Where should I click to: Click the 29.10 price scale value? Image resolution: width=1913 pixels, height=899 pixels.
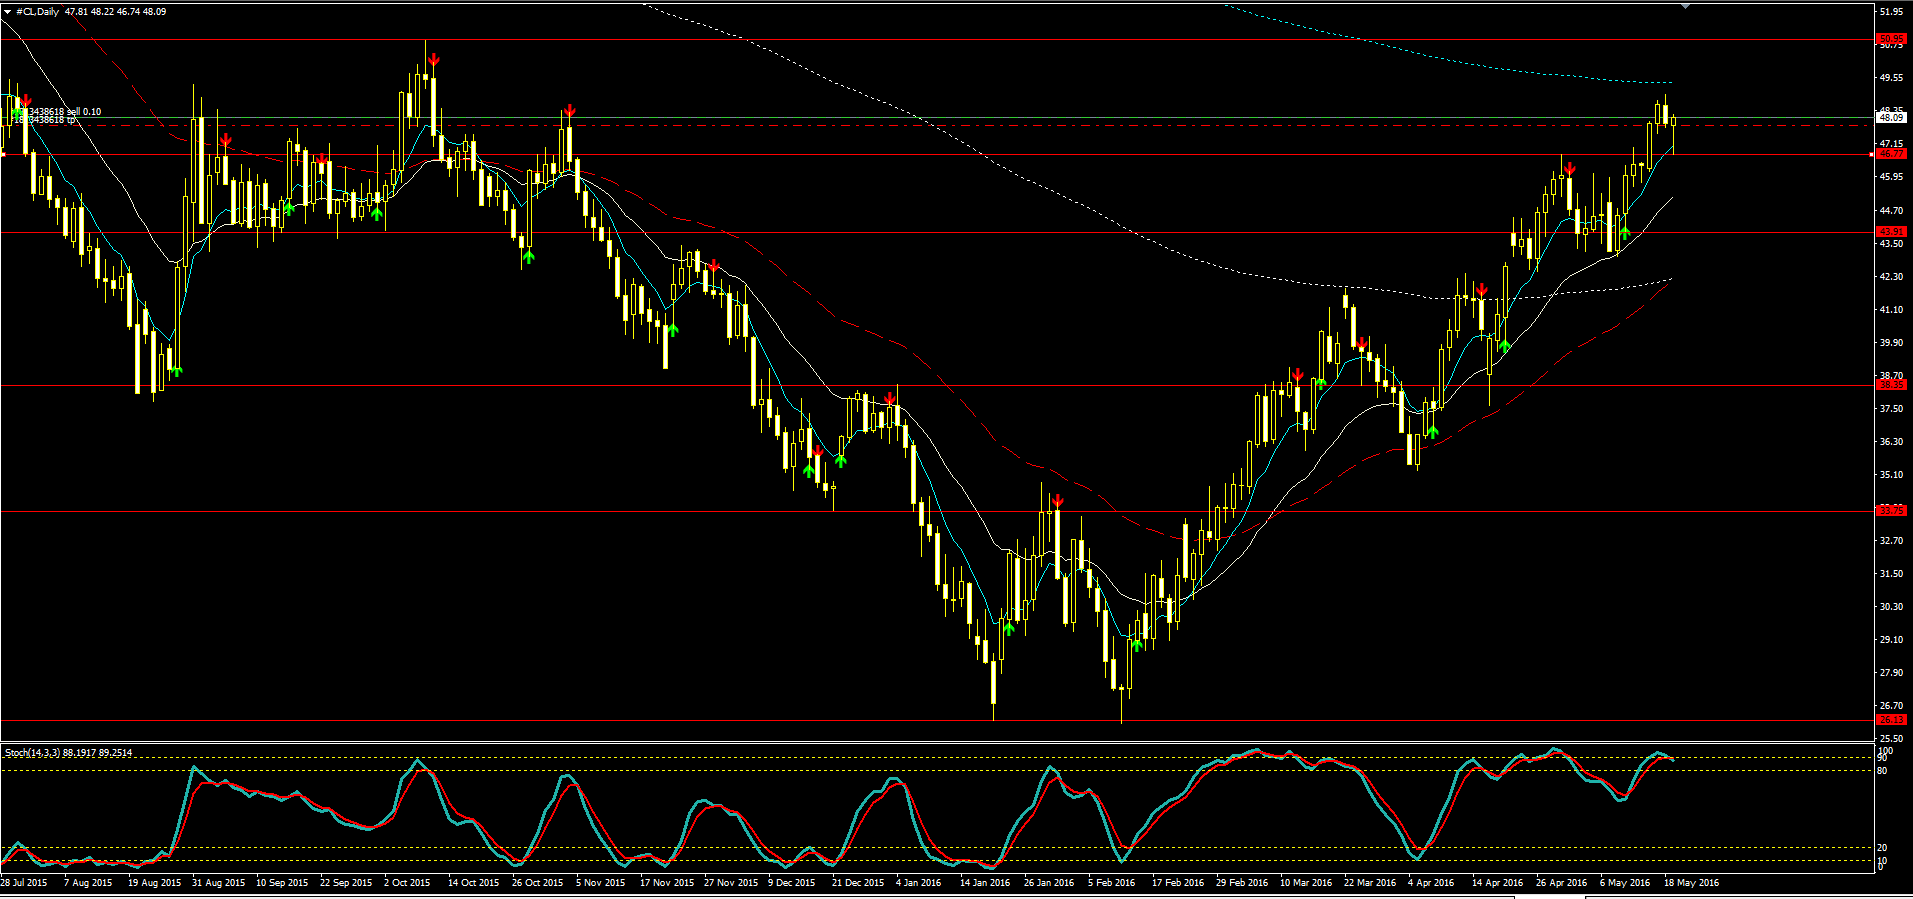point(1891,640)
